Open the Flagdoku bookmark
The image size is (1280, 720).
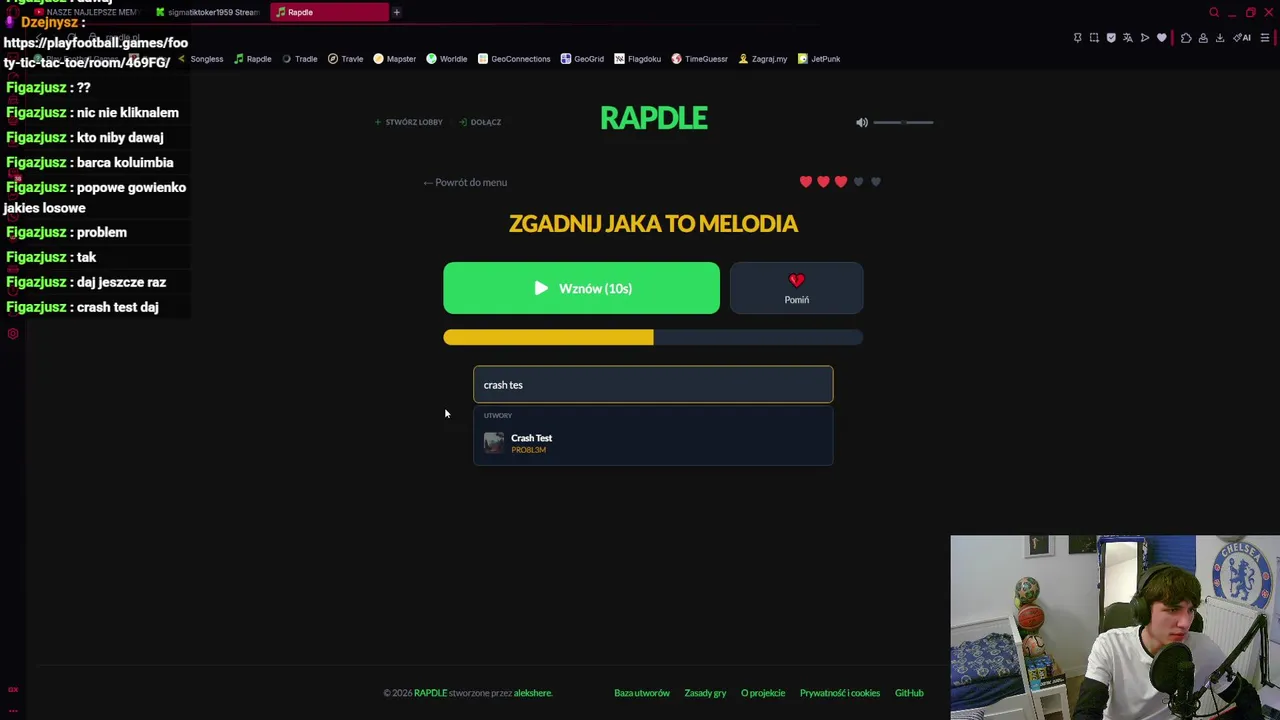click(638, 59)
